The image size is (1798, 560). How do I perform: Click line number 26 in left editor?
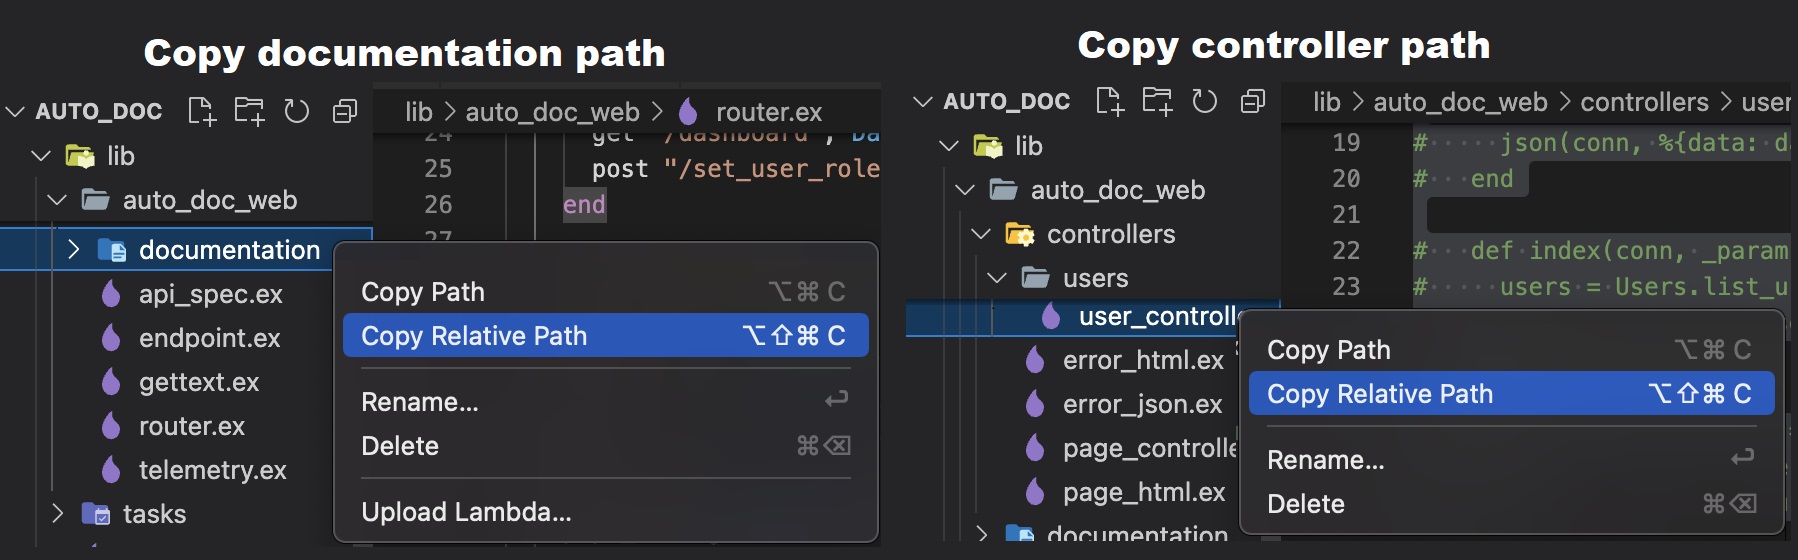pyautogui.click(x=438, y=204)
